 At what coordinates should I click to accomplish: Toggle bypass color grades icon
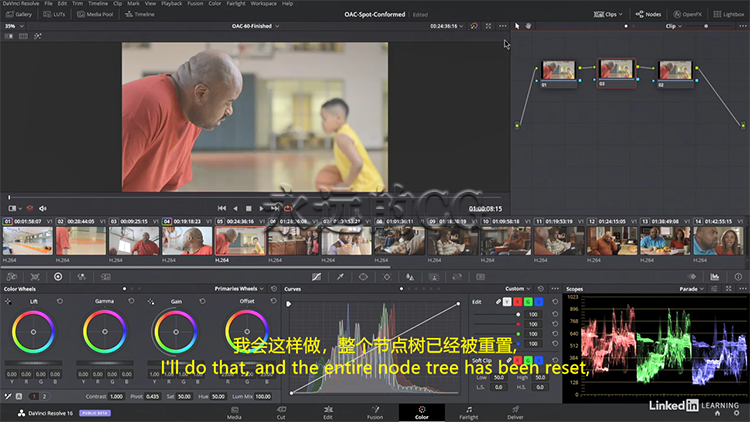[x=474, y=26]
